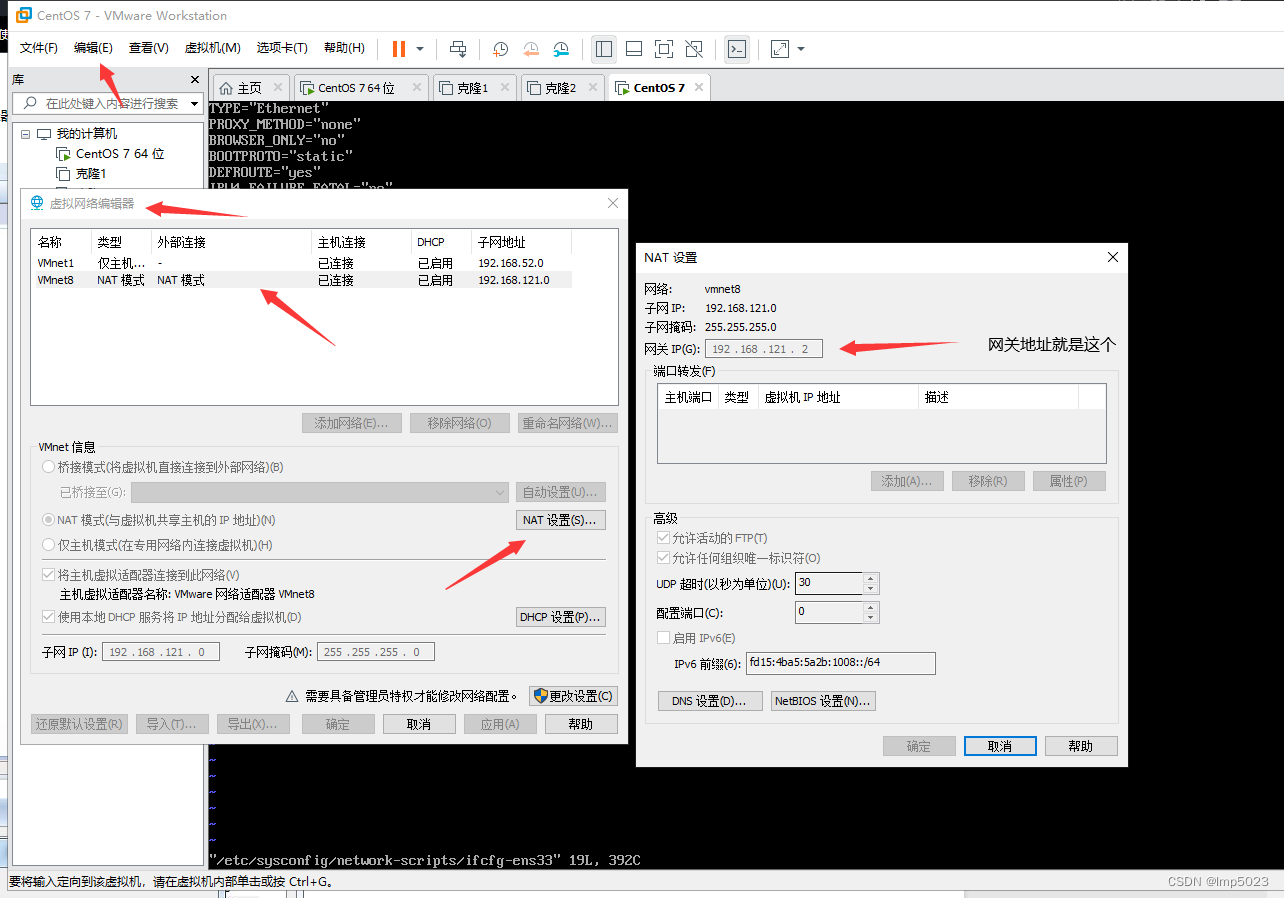Open the 编辑(E) menu

tap(93, 48)
